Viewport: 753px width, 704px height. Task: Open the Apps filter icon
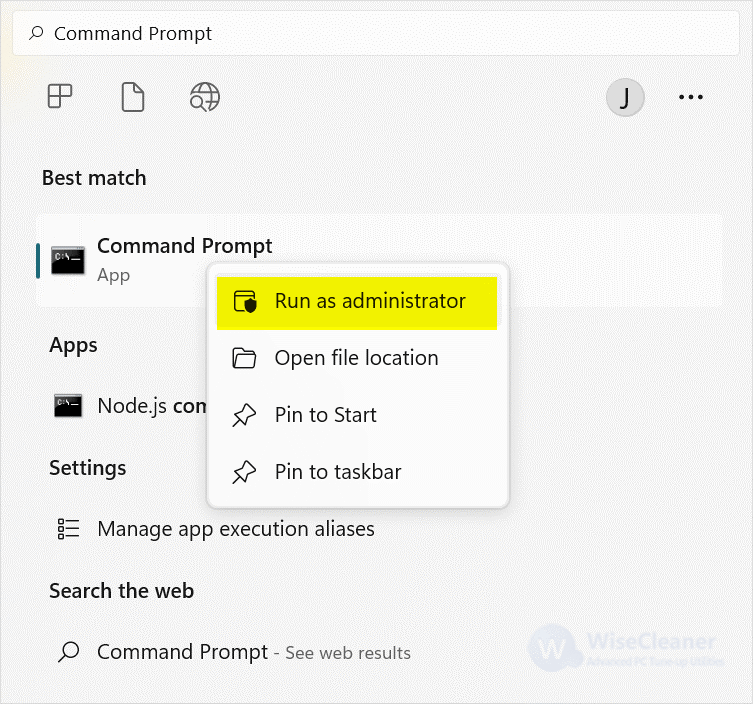tap(60, 96)
